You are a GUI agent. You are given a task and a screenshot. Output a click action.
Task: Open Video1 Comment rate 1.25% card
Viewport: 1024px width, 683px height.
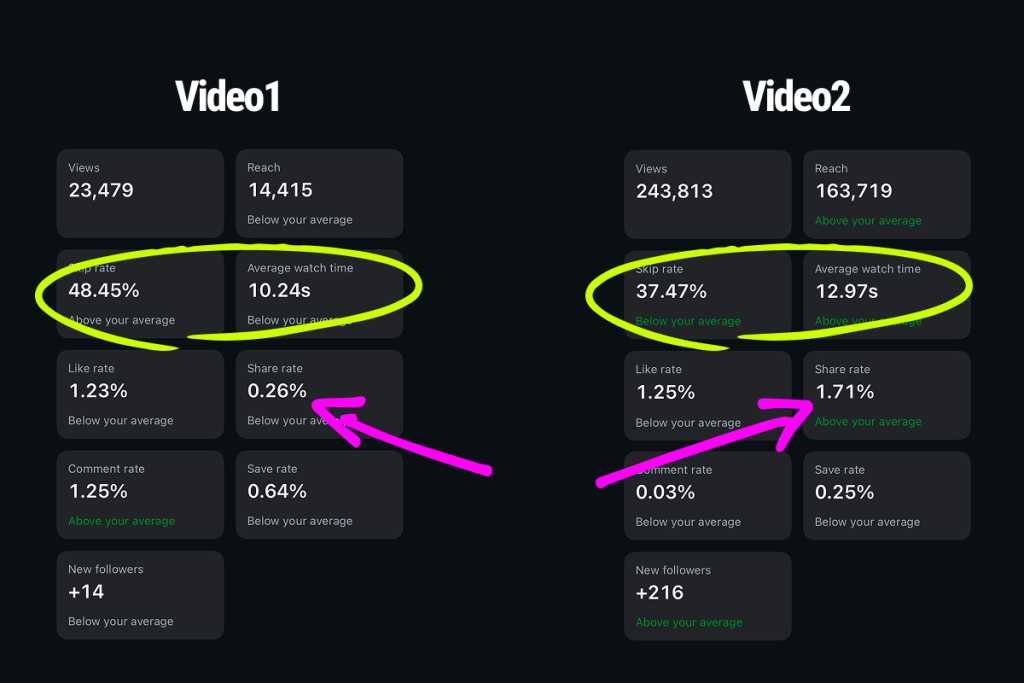pyautogui.click(x=140, y=495)
